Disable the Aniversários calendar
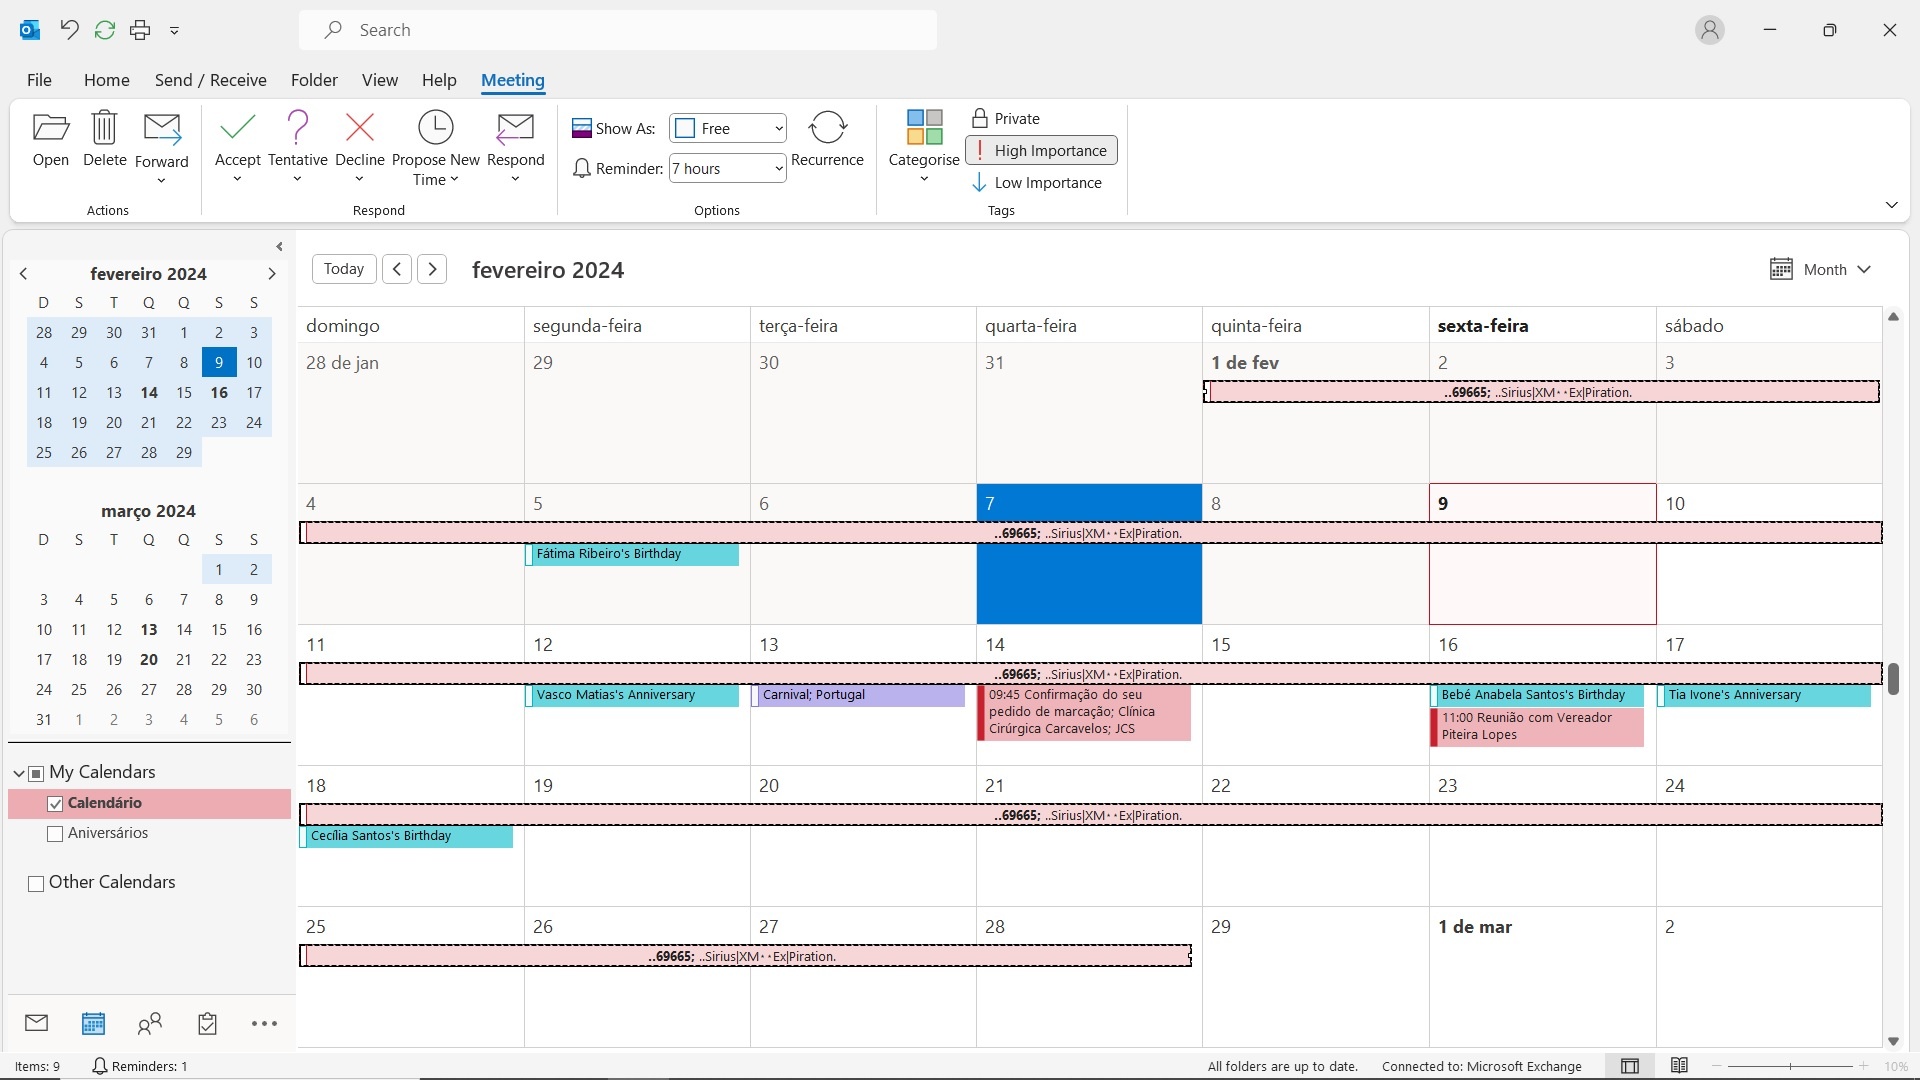This screenshot has width=1920, height=1080. tap(54, 833)
